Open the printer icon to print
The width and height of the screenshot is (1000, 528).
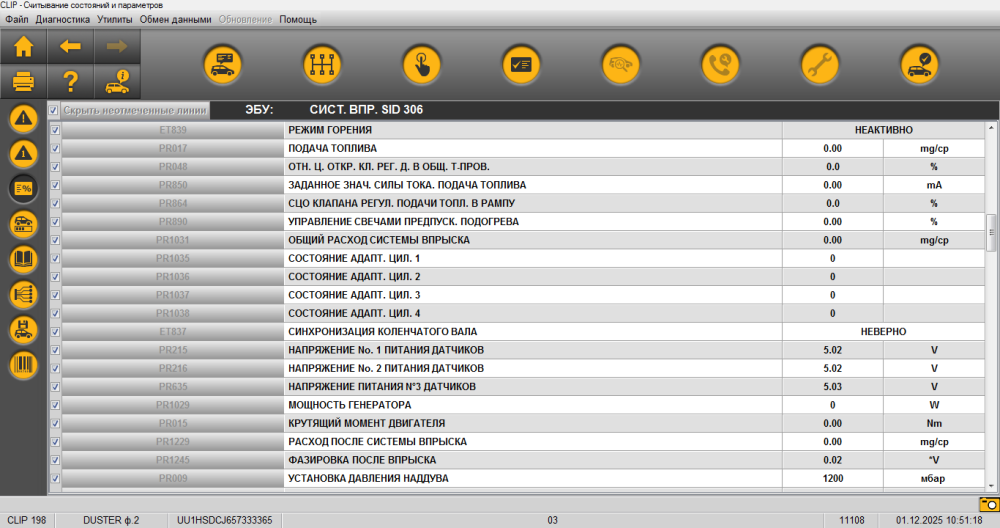tap(23, 81)
